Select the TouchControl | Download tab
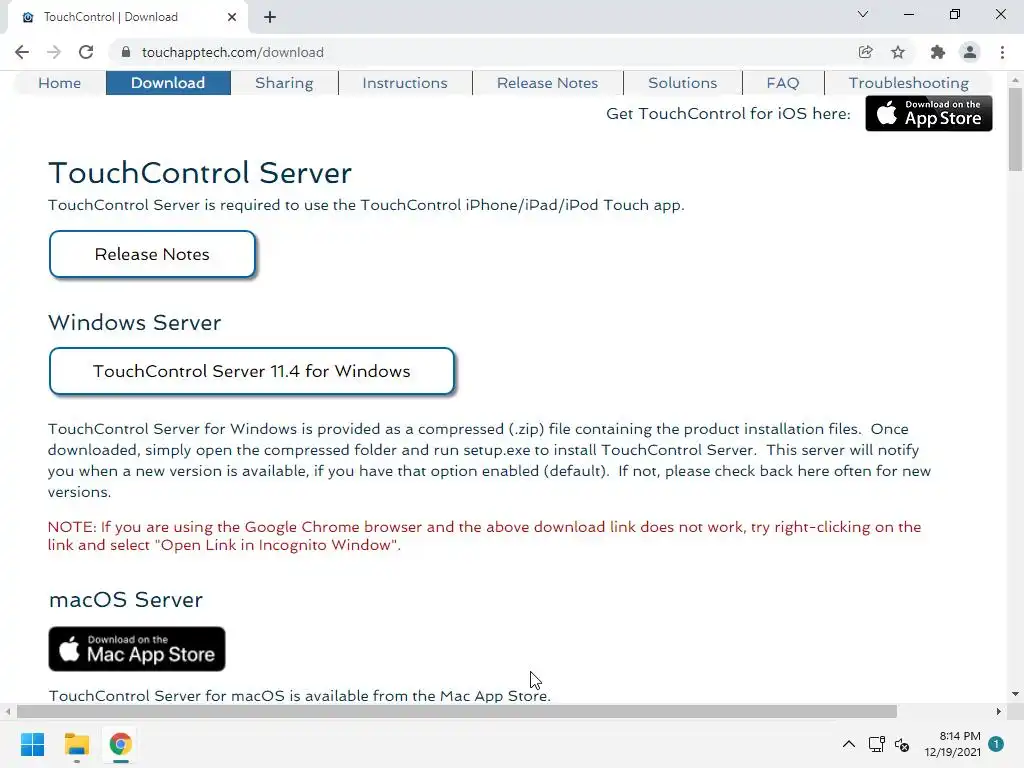This screenshot has width=1024, height=768. coord(127,18)
